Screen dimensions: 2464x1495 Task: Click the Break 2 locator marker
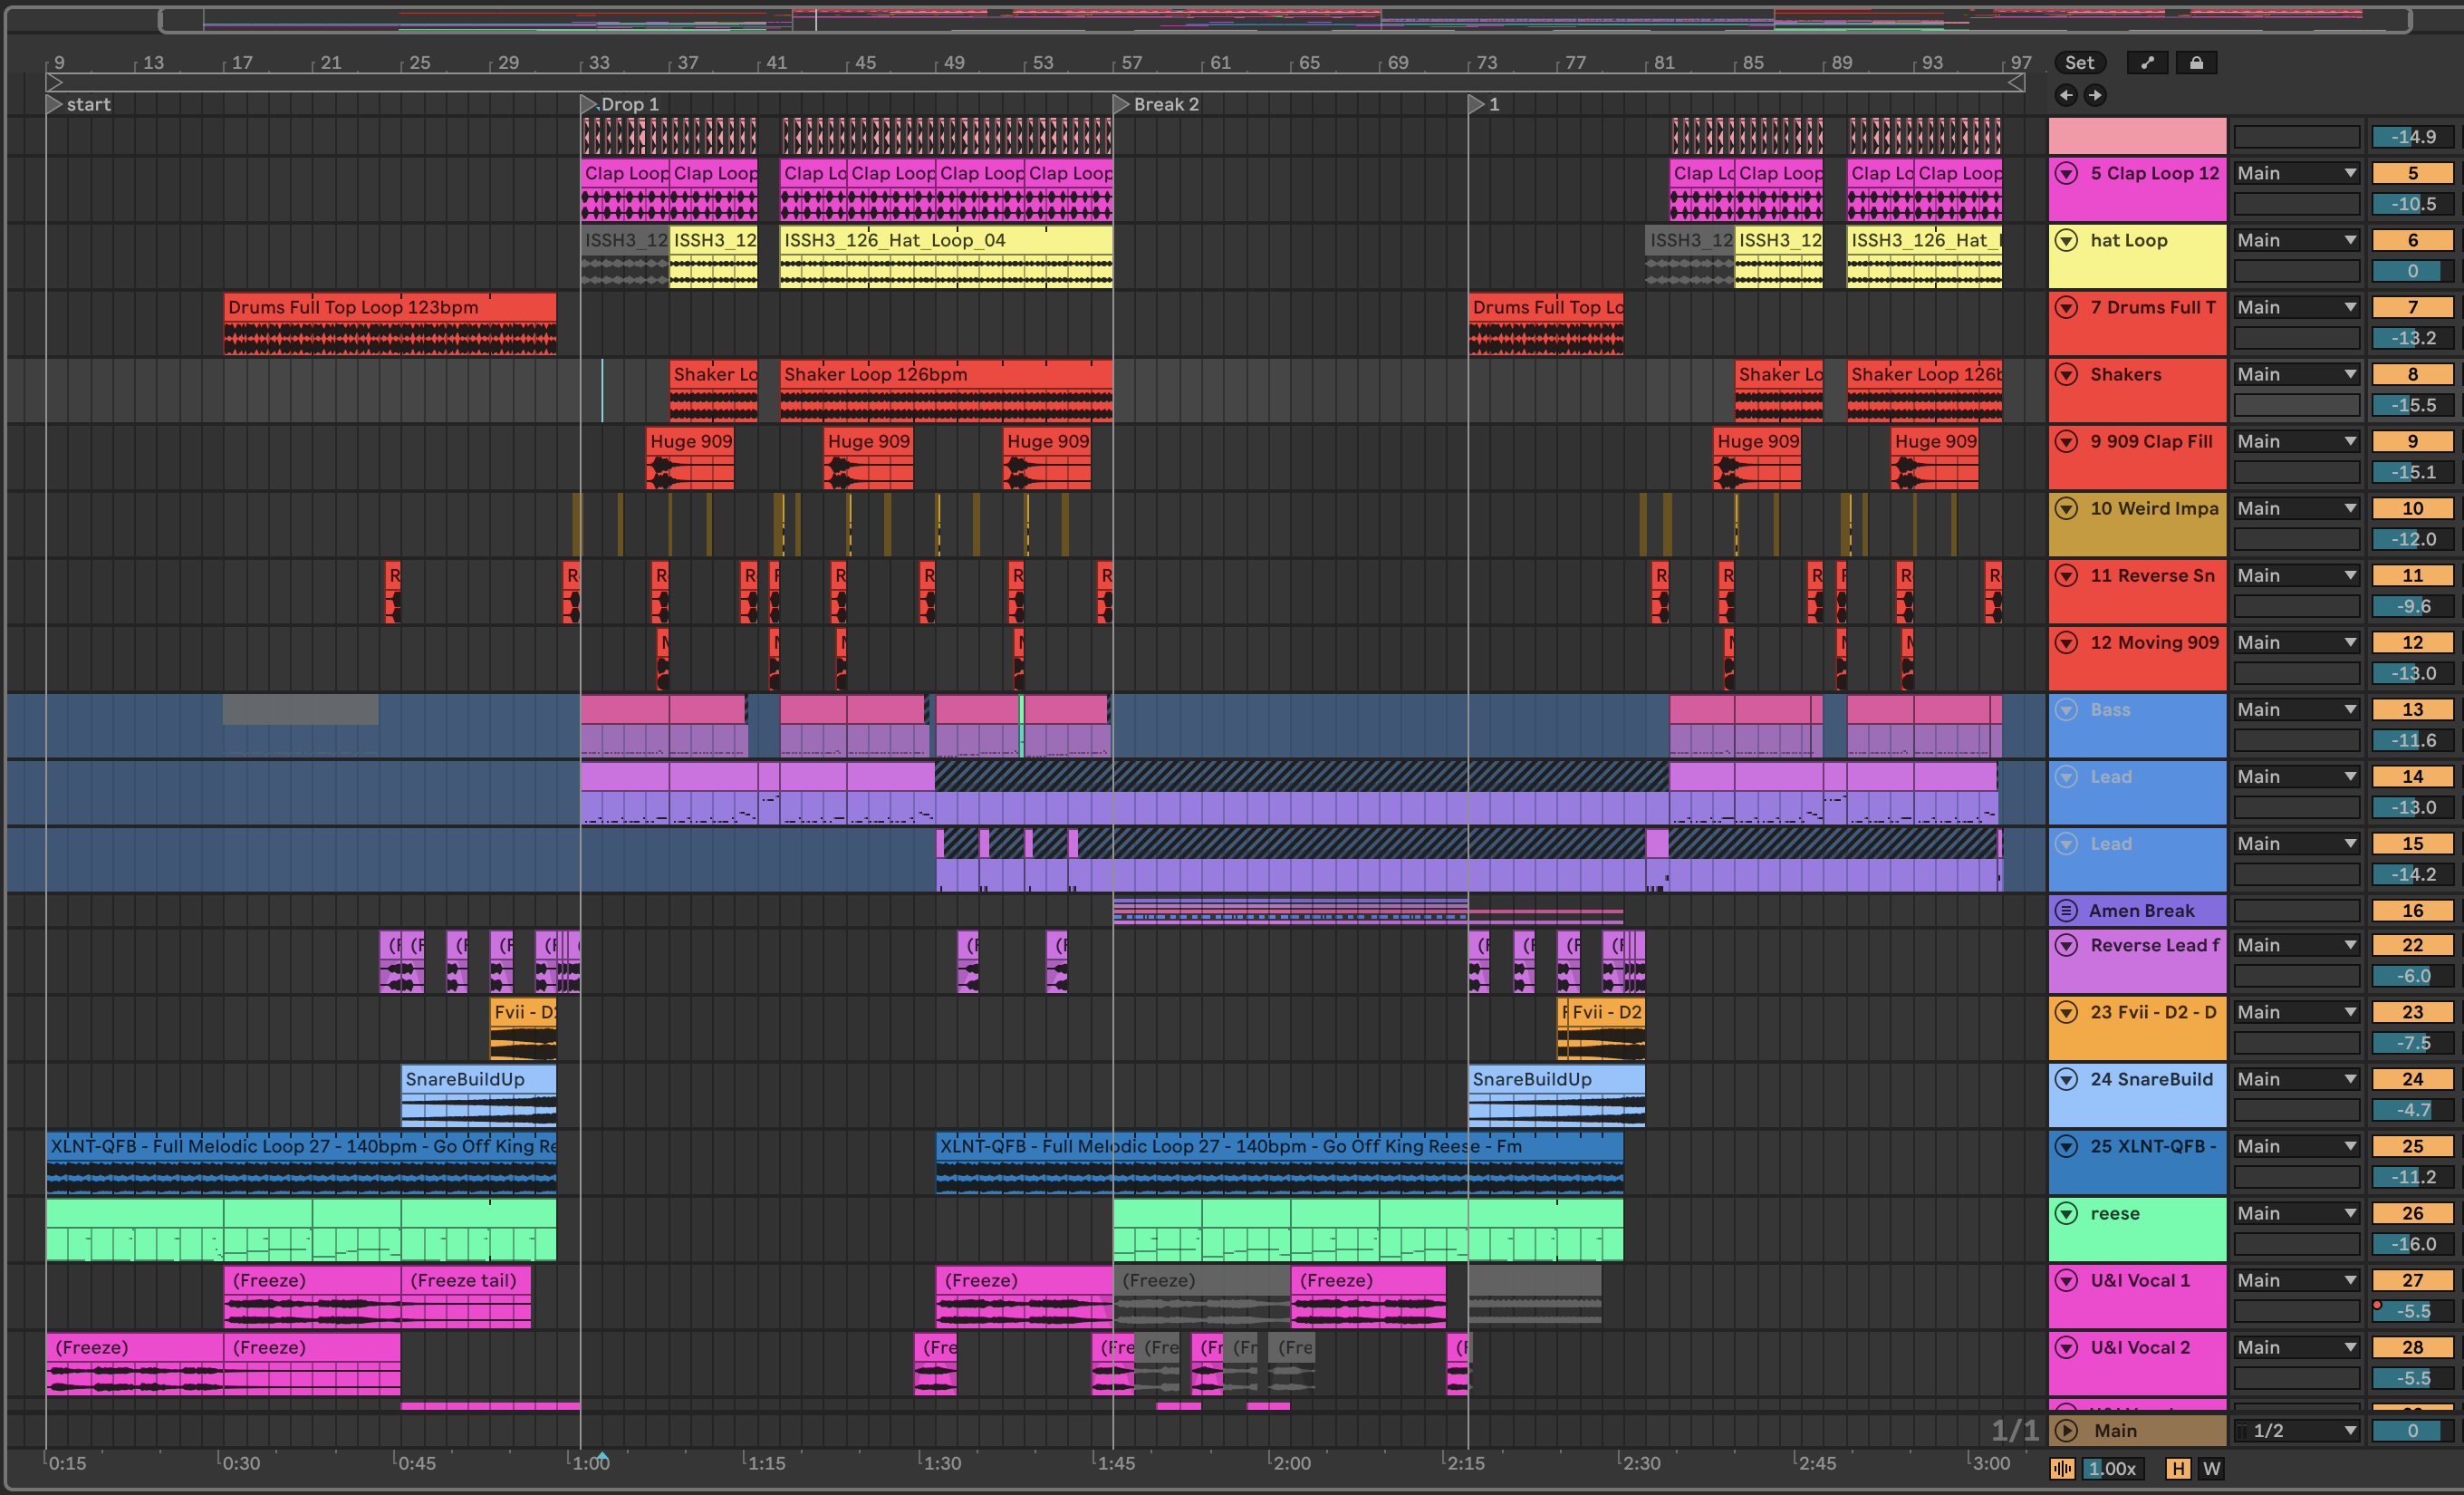[1122, 104]
